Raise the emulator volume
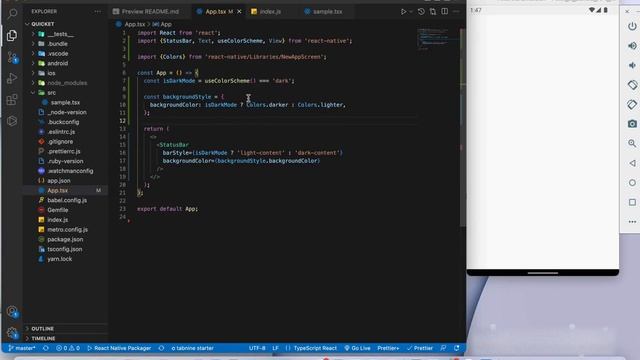 point(632,46)
